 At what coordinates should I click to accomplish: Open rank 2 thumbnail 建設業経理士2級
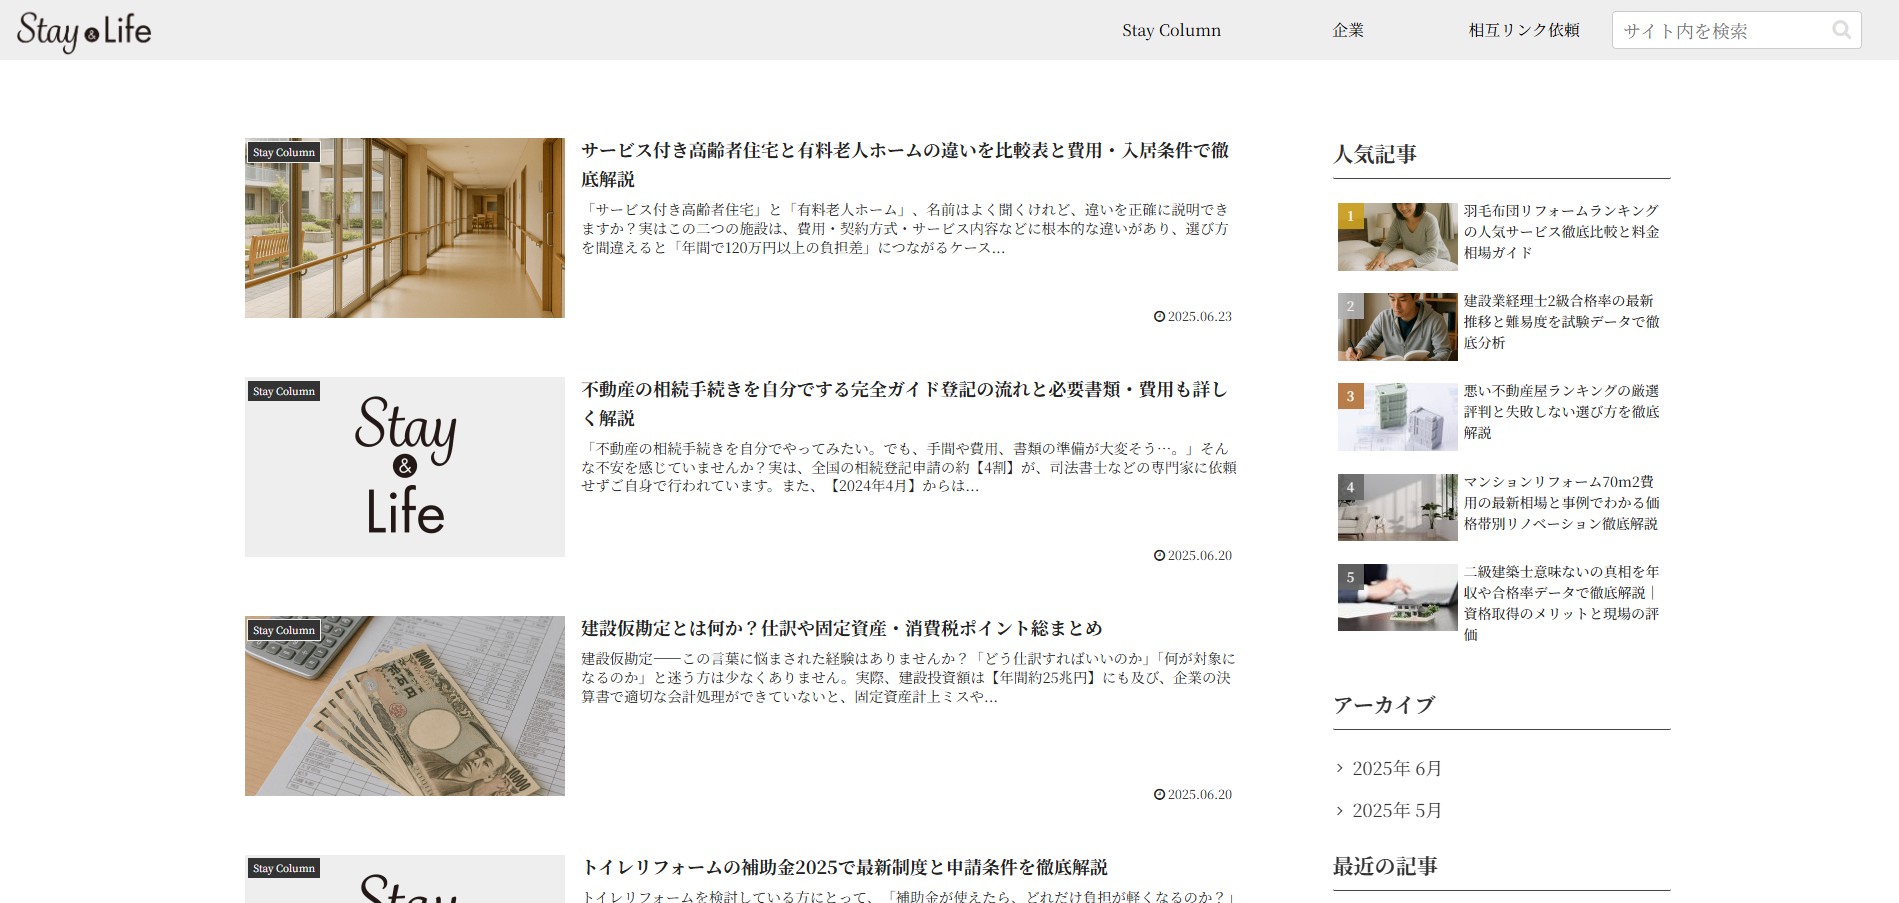coord(1397,327)
